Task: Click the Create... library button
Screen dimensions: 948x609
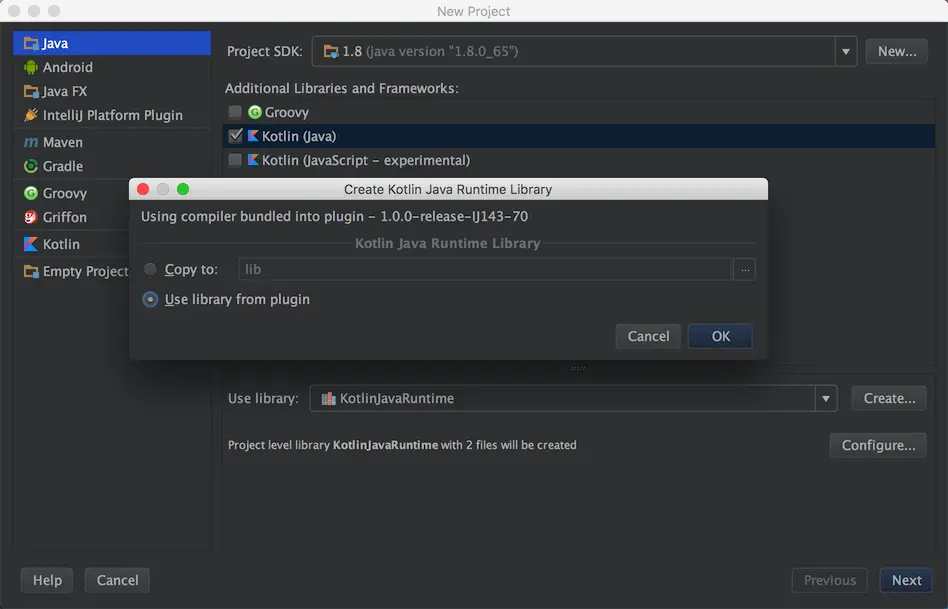Action: click(889, 399)
